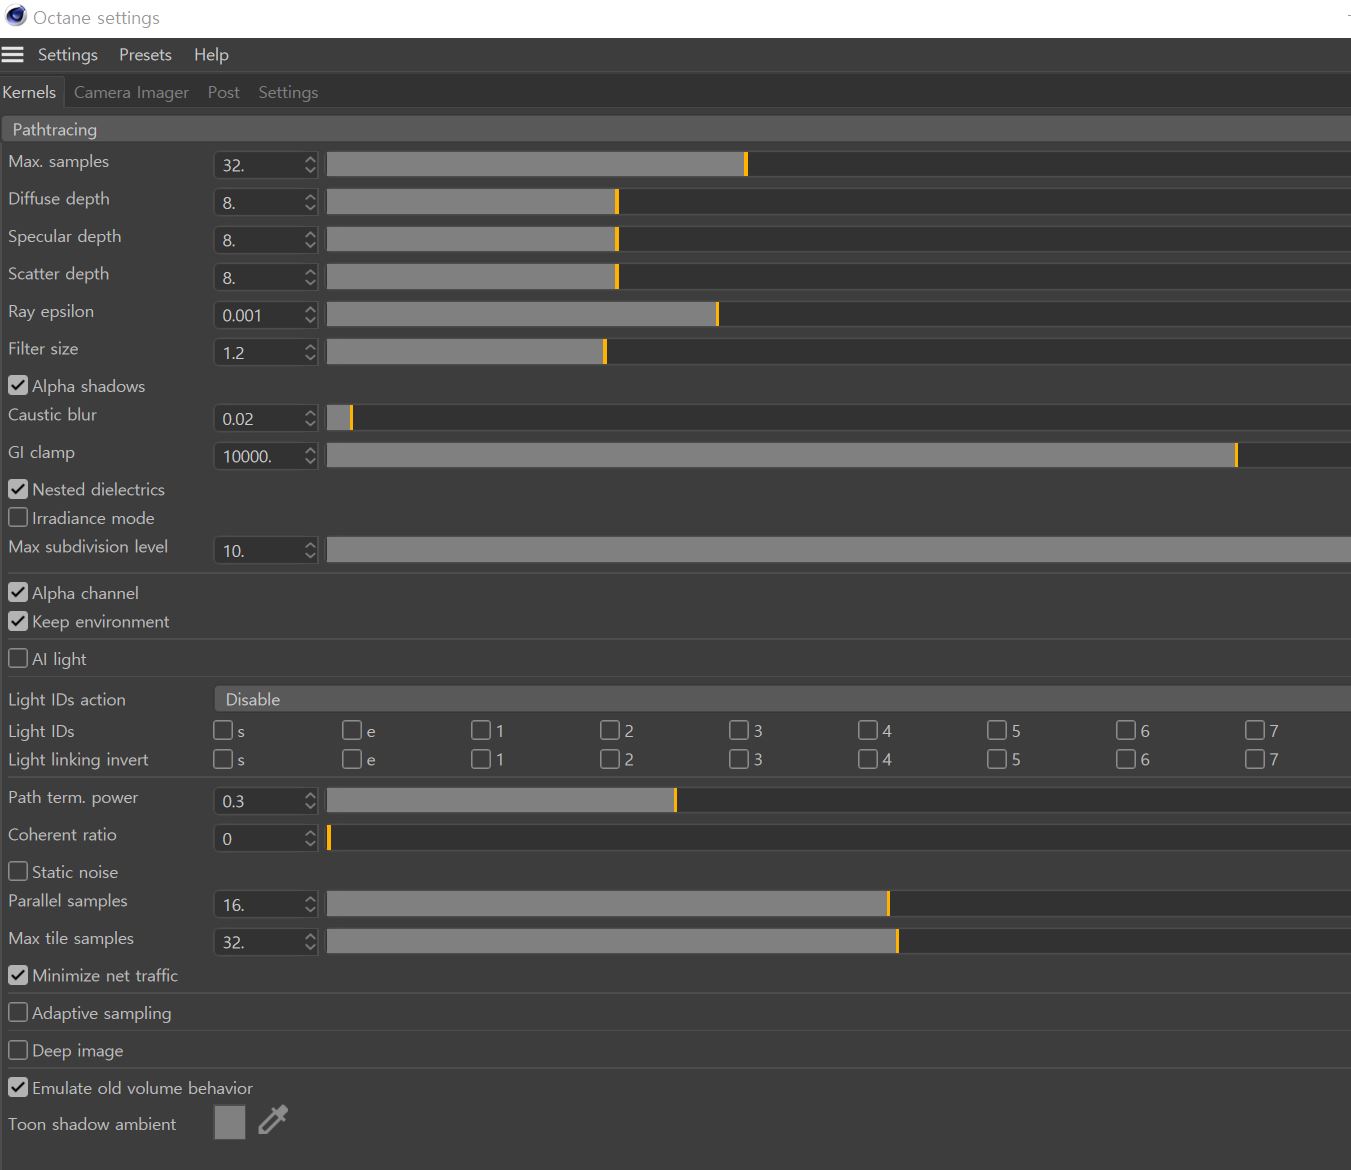Check Light IDs box 7
Image resolution: width=1351 pixels, height=1170 pixels.
(1255, 730)
